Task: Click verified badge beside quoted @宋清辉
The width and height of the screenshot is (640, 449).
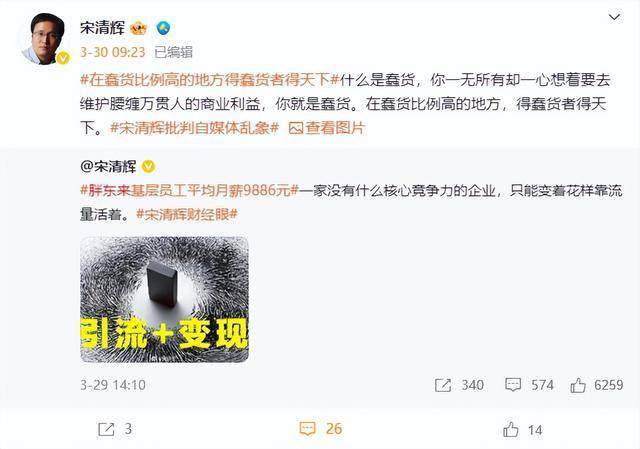Action: click(148, 167)
